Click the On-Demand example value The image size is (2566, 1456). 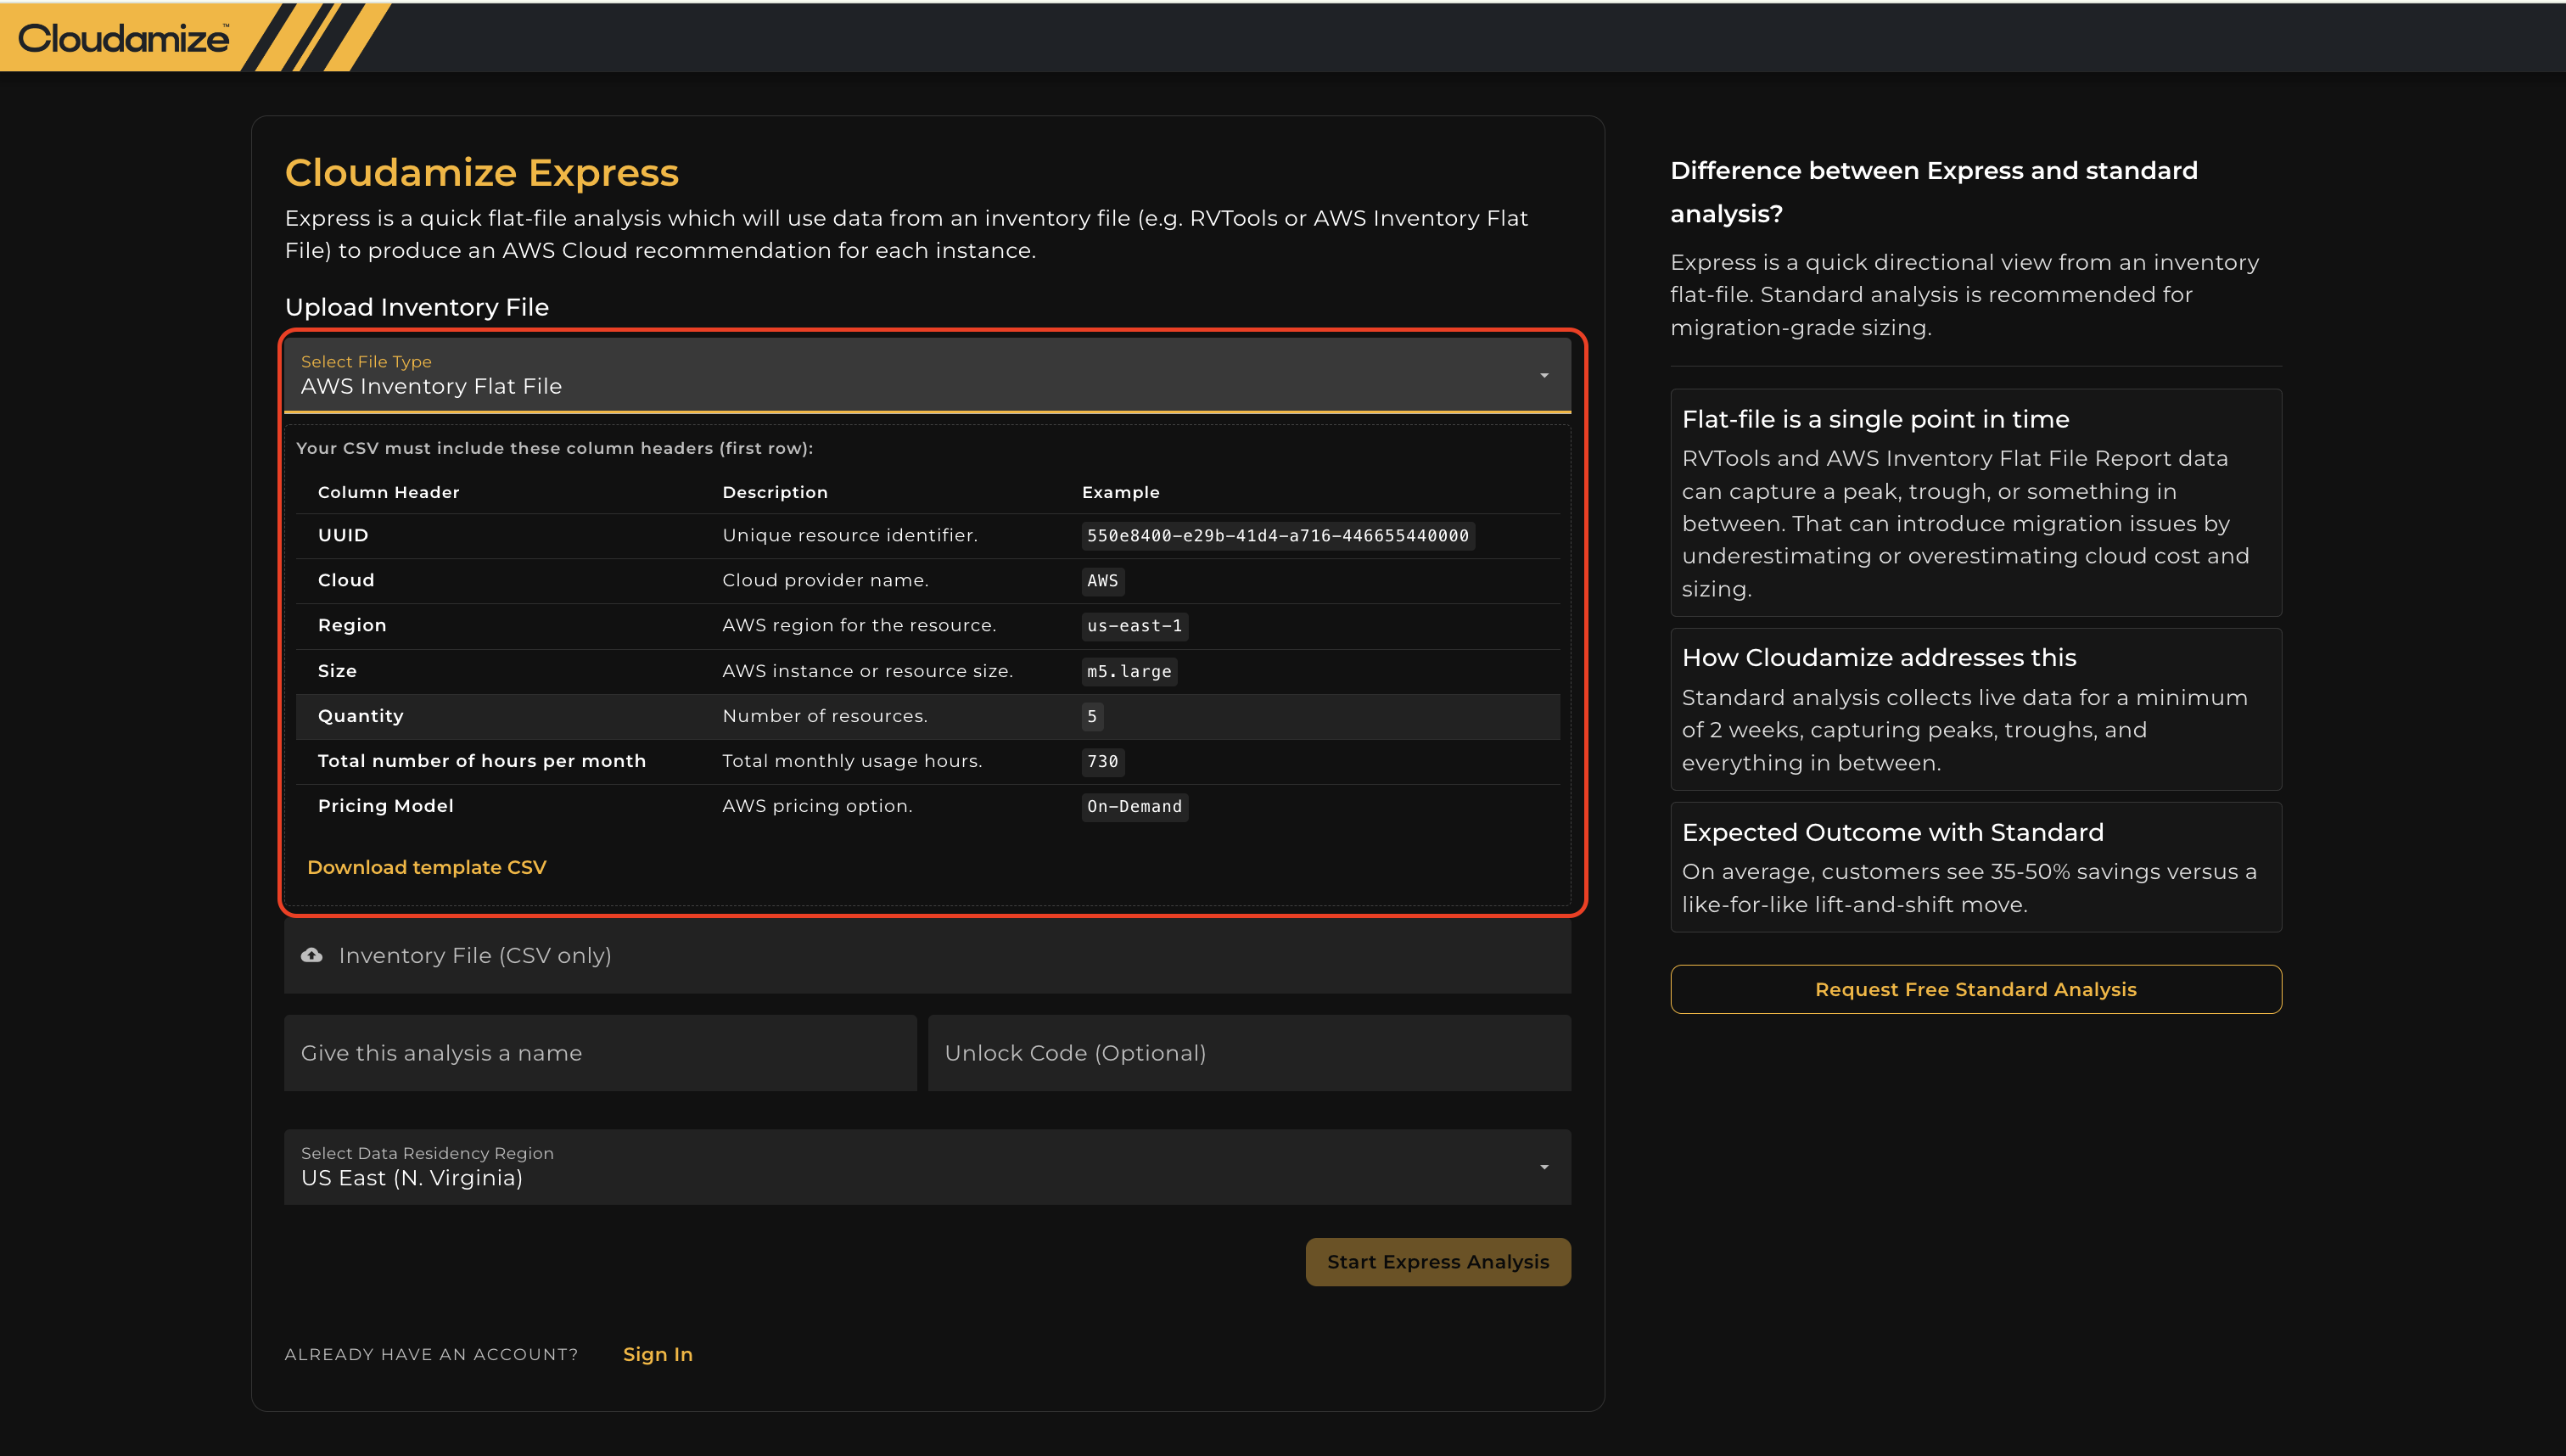point(1135,807)
